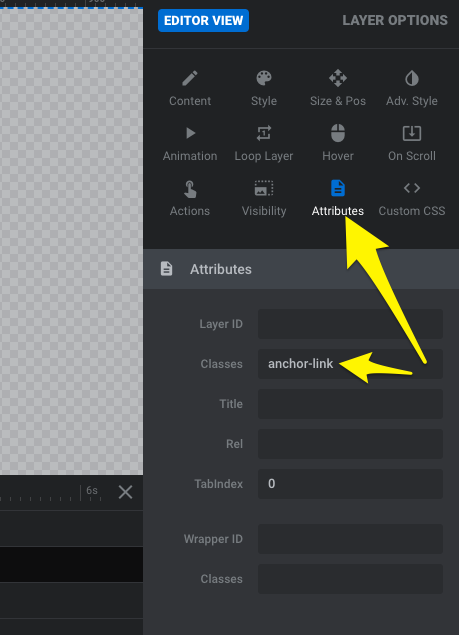
Task: Click into the Rel field
Action: 350,444
